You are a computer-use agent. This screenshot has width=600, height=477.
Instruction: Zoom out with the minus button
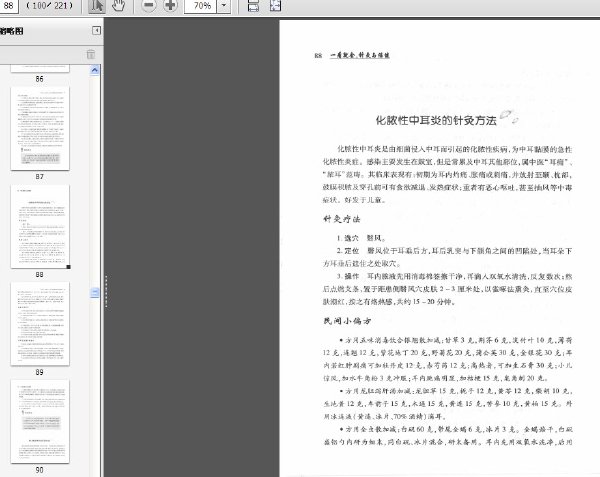tap(149, 5)
